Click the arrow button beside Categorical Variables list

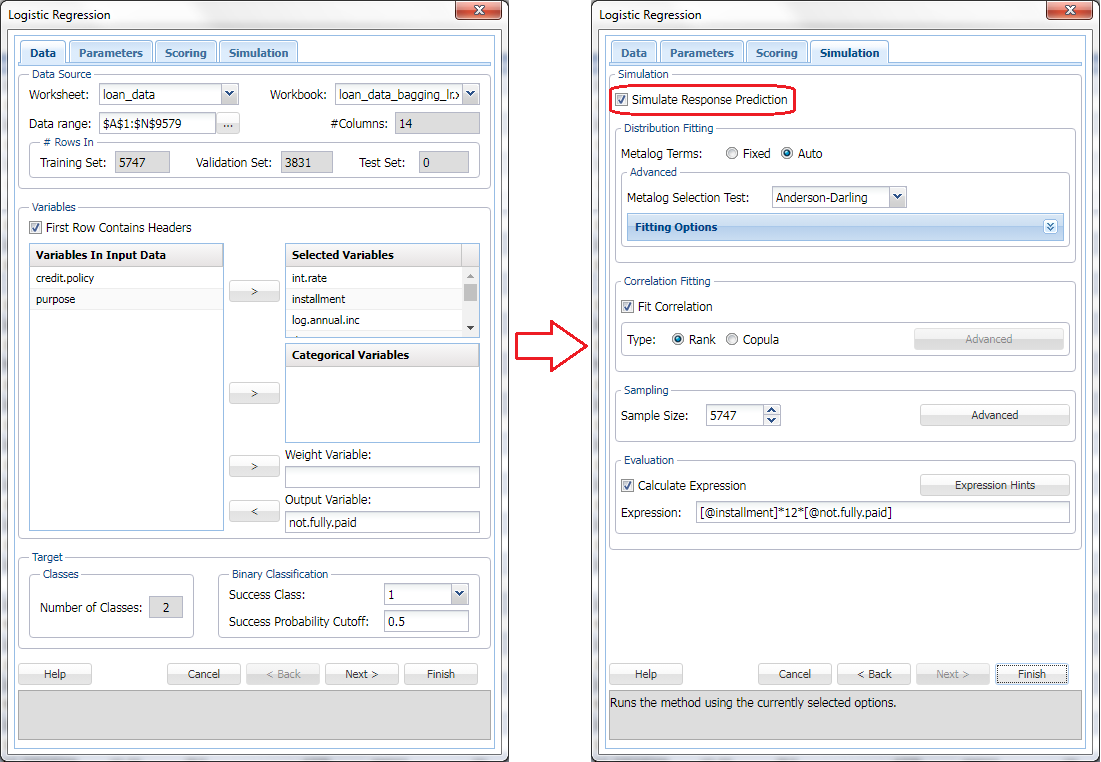[254, 394]
